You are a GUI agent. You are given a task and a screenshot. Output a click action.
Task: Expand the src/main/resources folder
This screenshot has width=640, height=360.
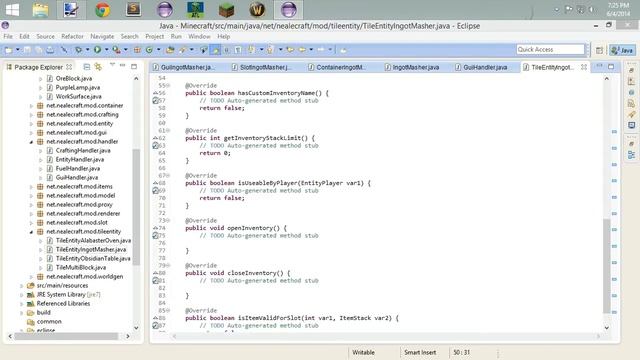point(22,286)
